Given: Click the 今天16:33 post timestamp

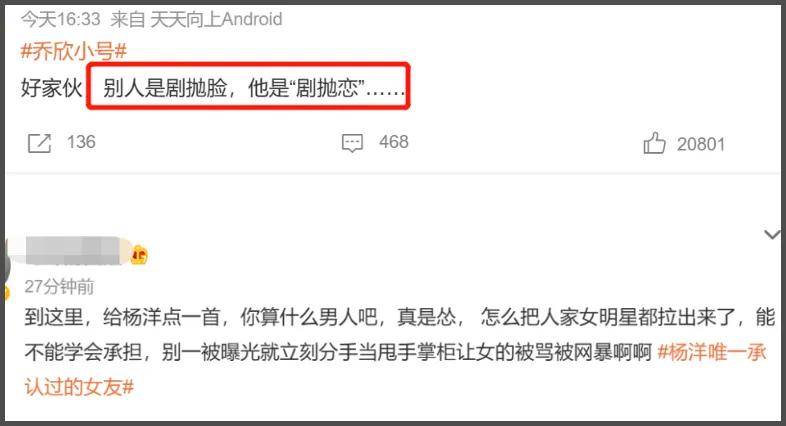Looking at the screenshot, I should [61, 19].
